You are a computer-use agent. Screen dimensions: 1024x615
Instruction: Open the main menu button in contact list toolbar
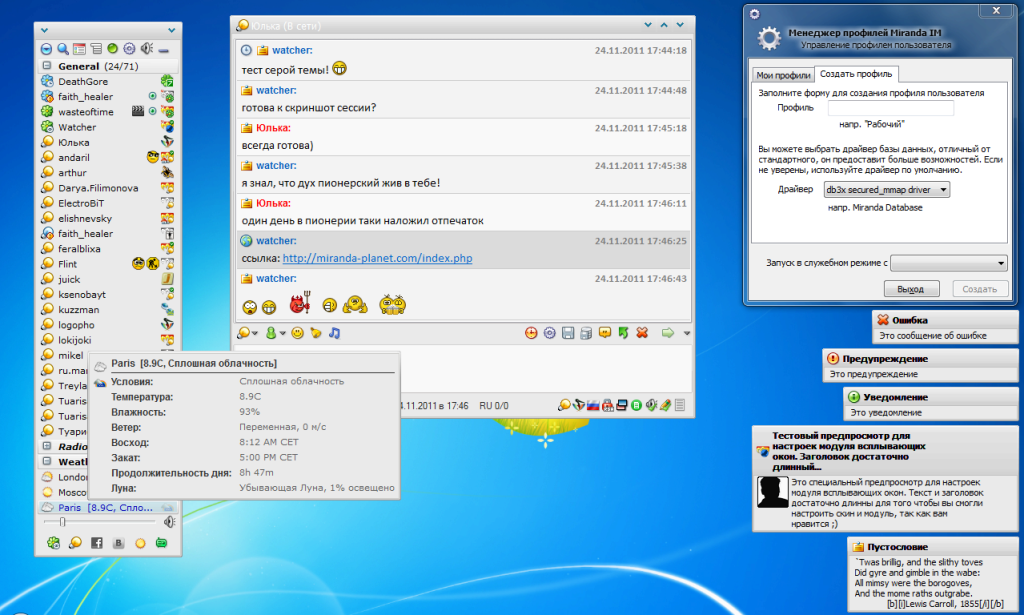tap(46, 49)
